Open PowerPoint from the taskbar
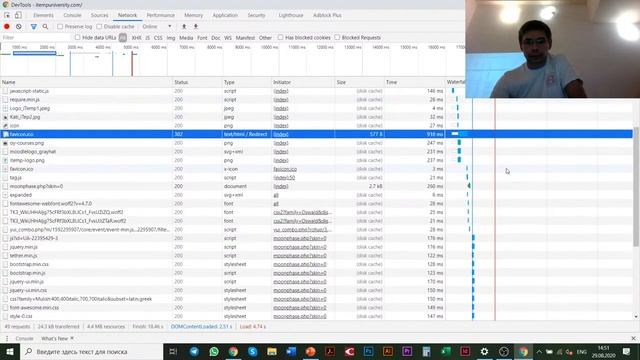 311,351
